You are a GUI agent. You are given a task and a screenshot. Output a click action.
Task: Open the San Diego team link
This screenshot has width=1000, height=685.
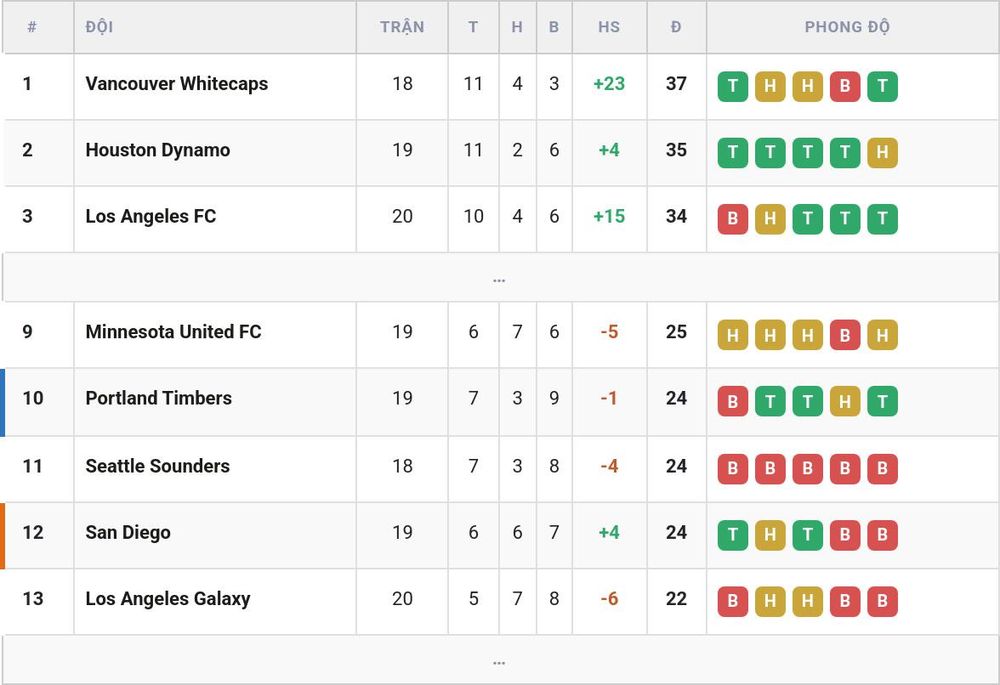click(x=128, y=533)
